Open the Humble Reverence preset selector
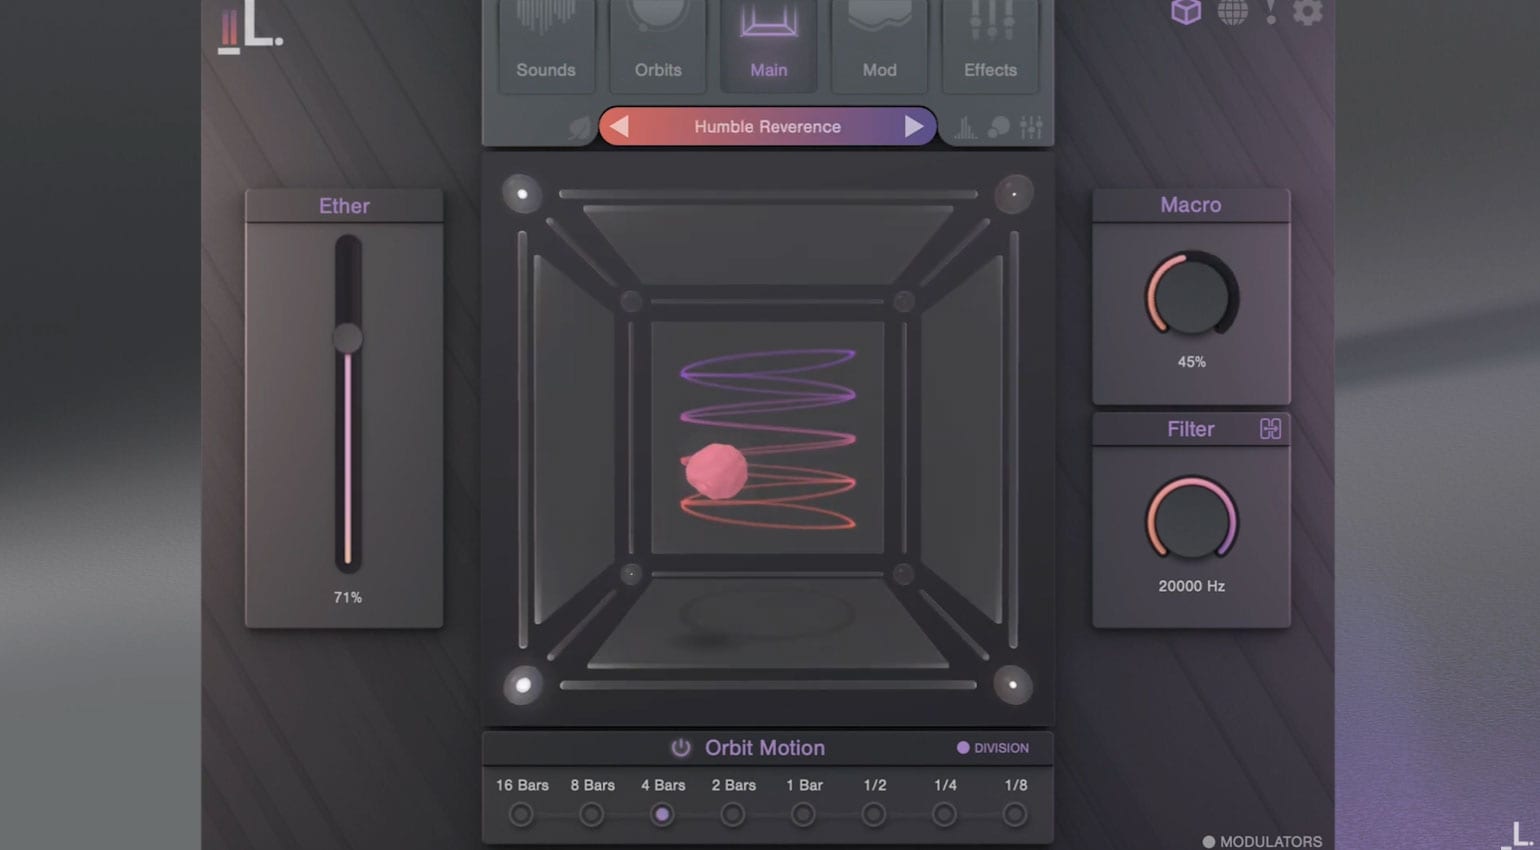This screenshot has width=1540, height=850. (x=768, y=126)
